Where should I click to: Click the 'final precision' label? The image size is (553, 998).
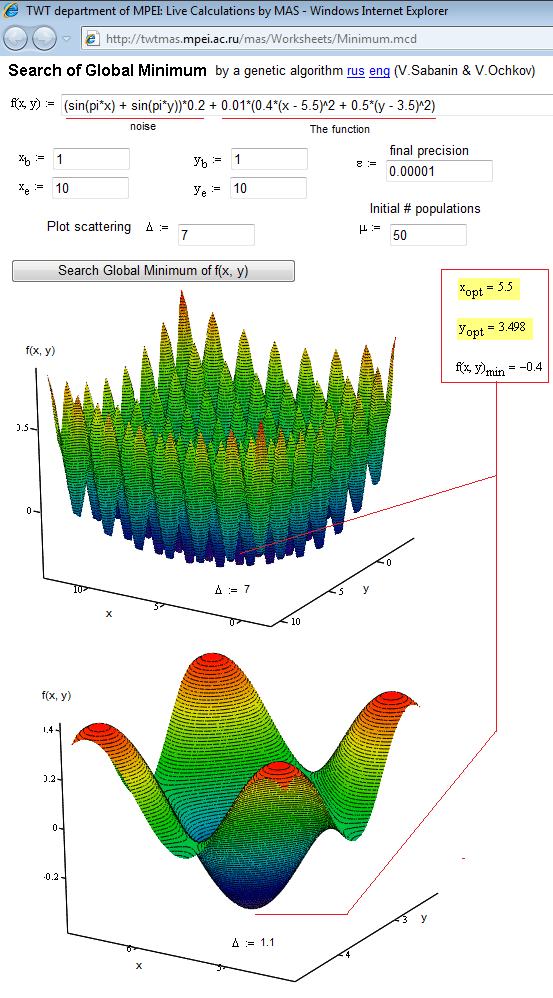coord(429,151)
